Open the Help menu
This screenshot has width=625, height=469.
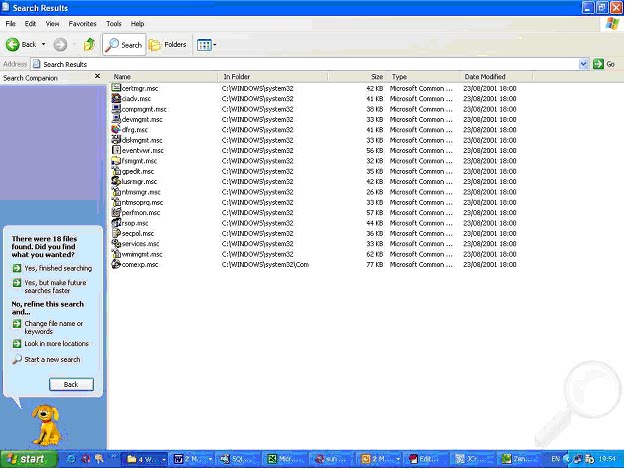[138, 24]
